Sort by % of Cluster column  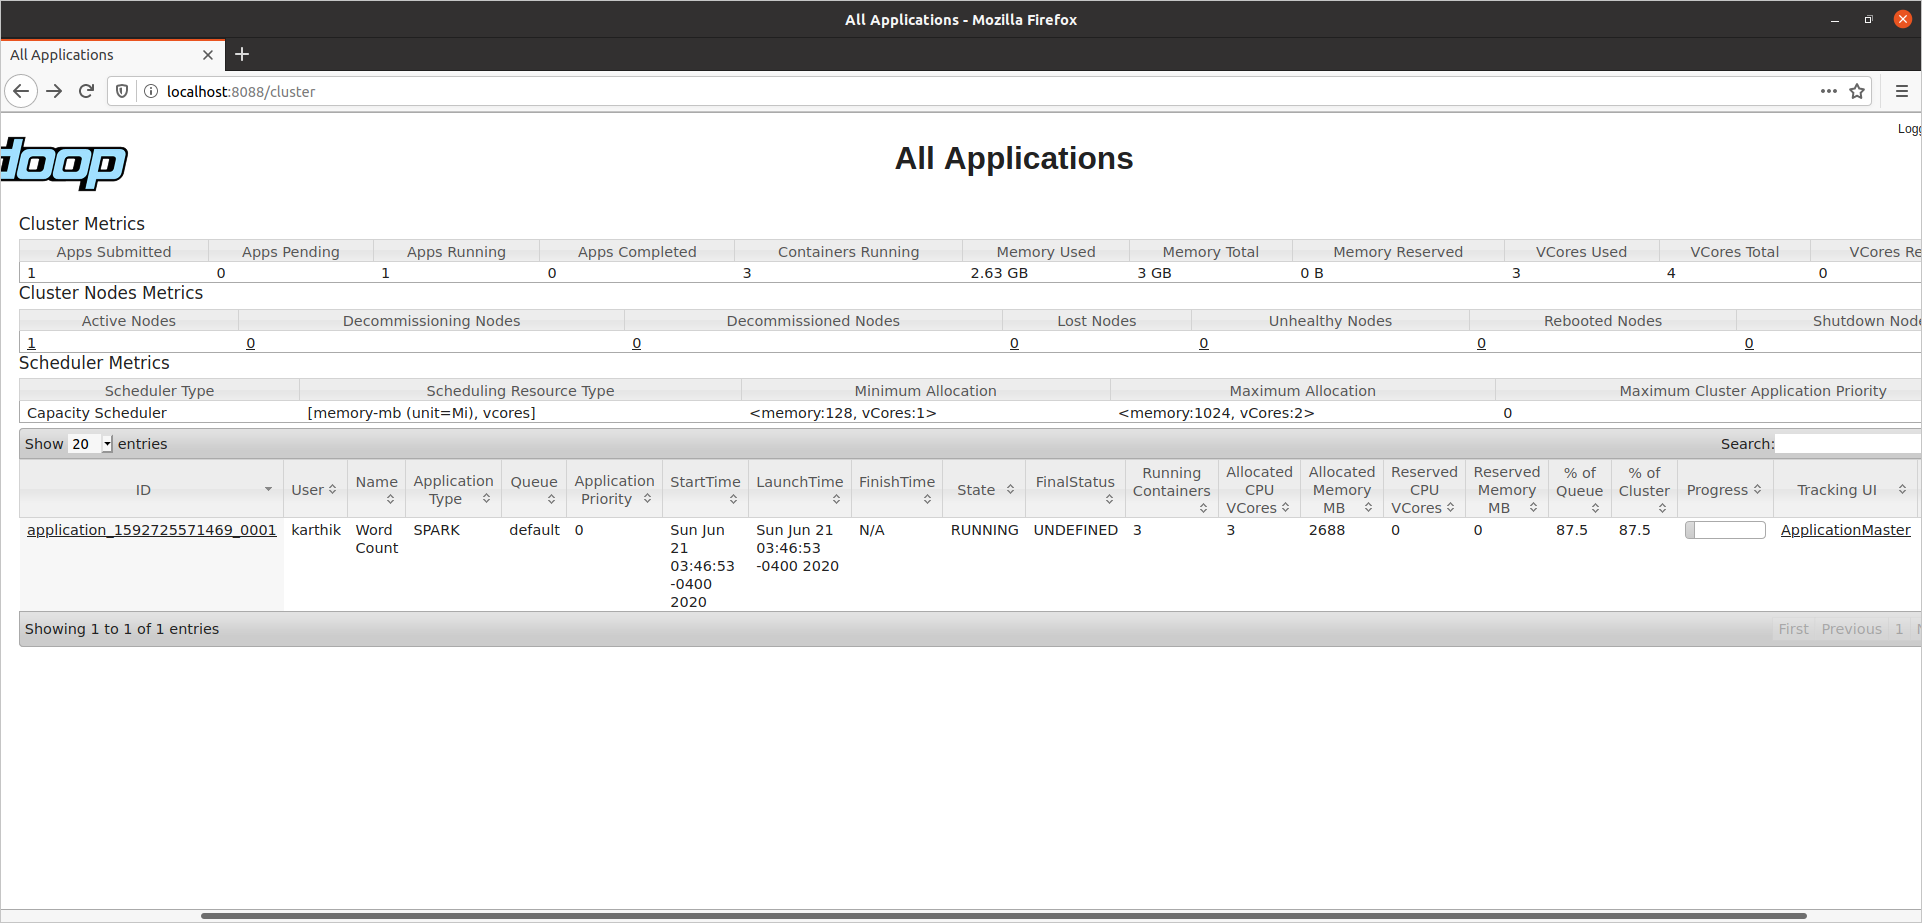click(x=1644, y=490)
